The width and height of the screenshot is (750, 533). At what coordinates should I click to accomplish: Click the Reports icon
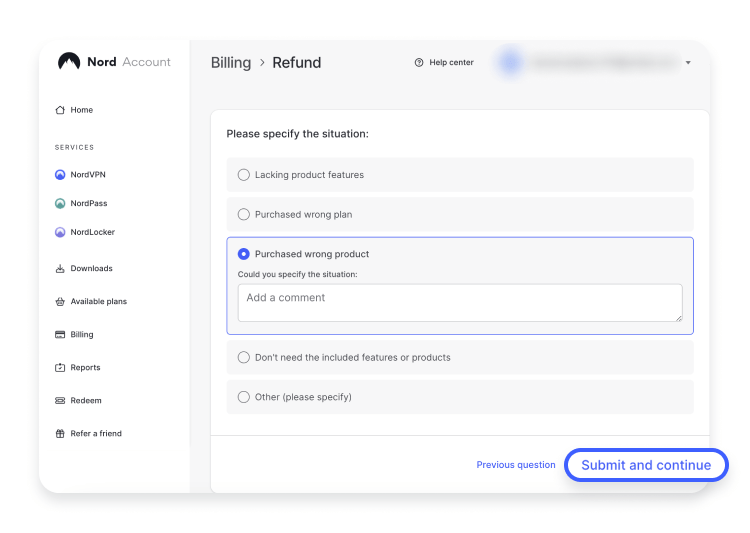60,367
